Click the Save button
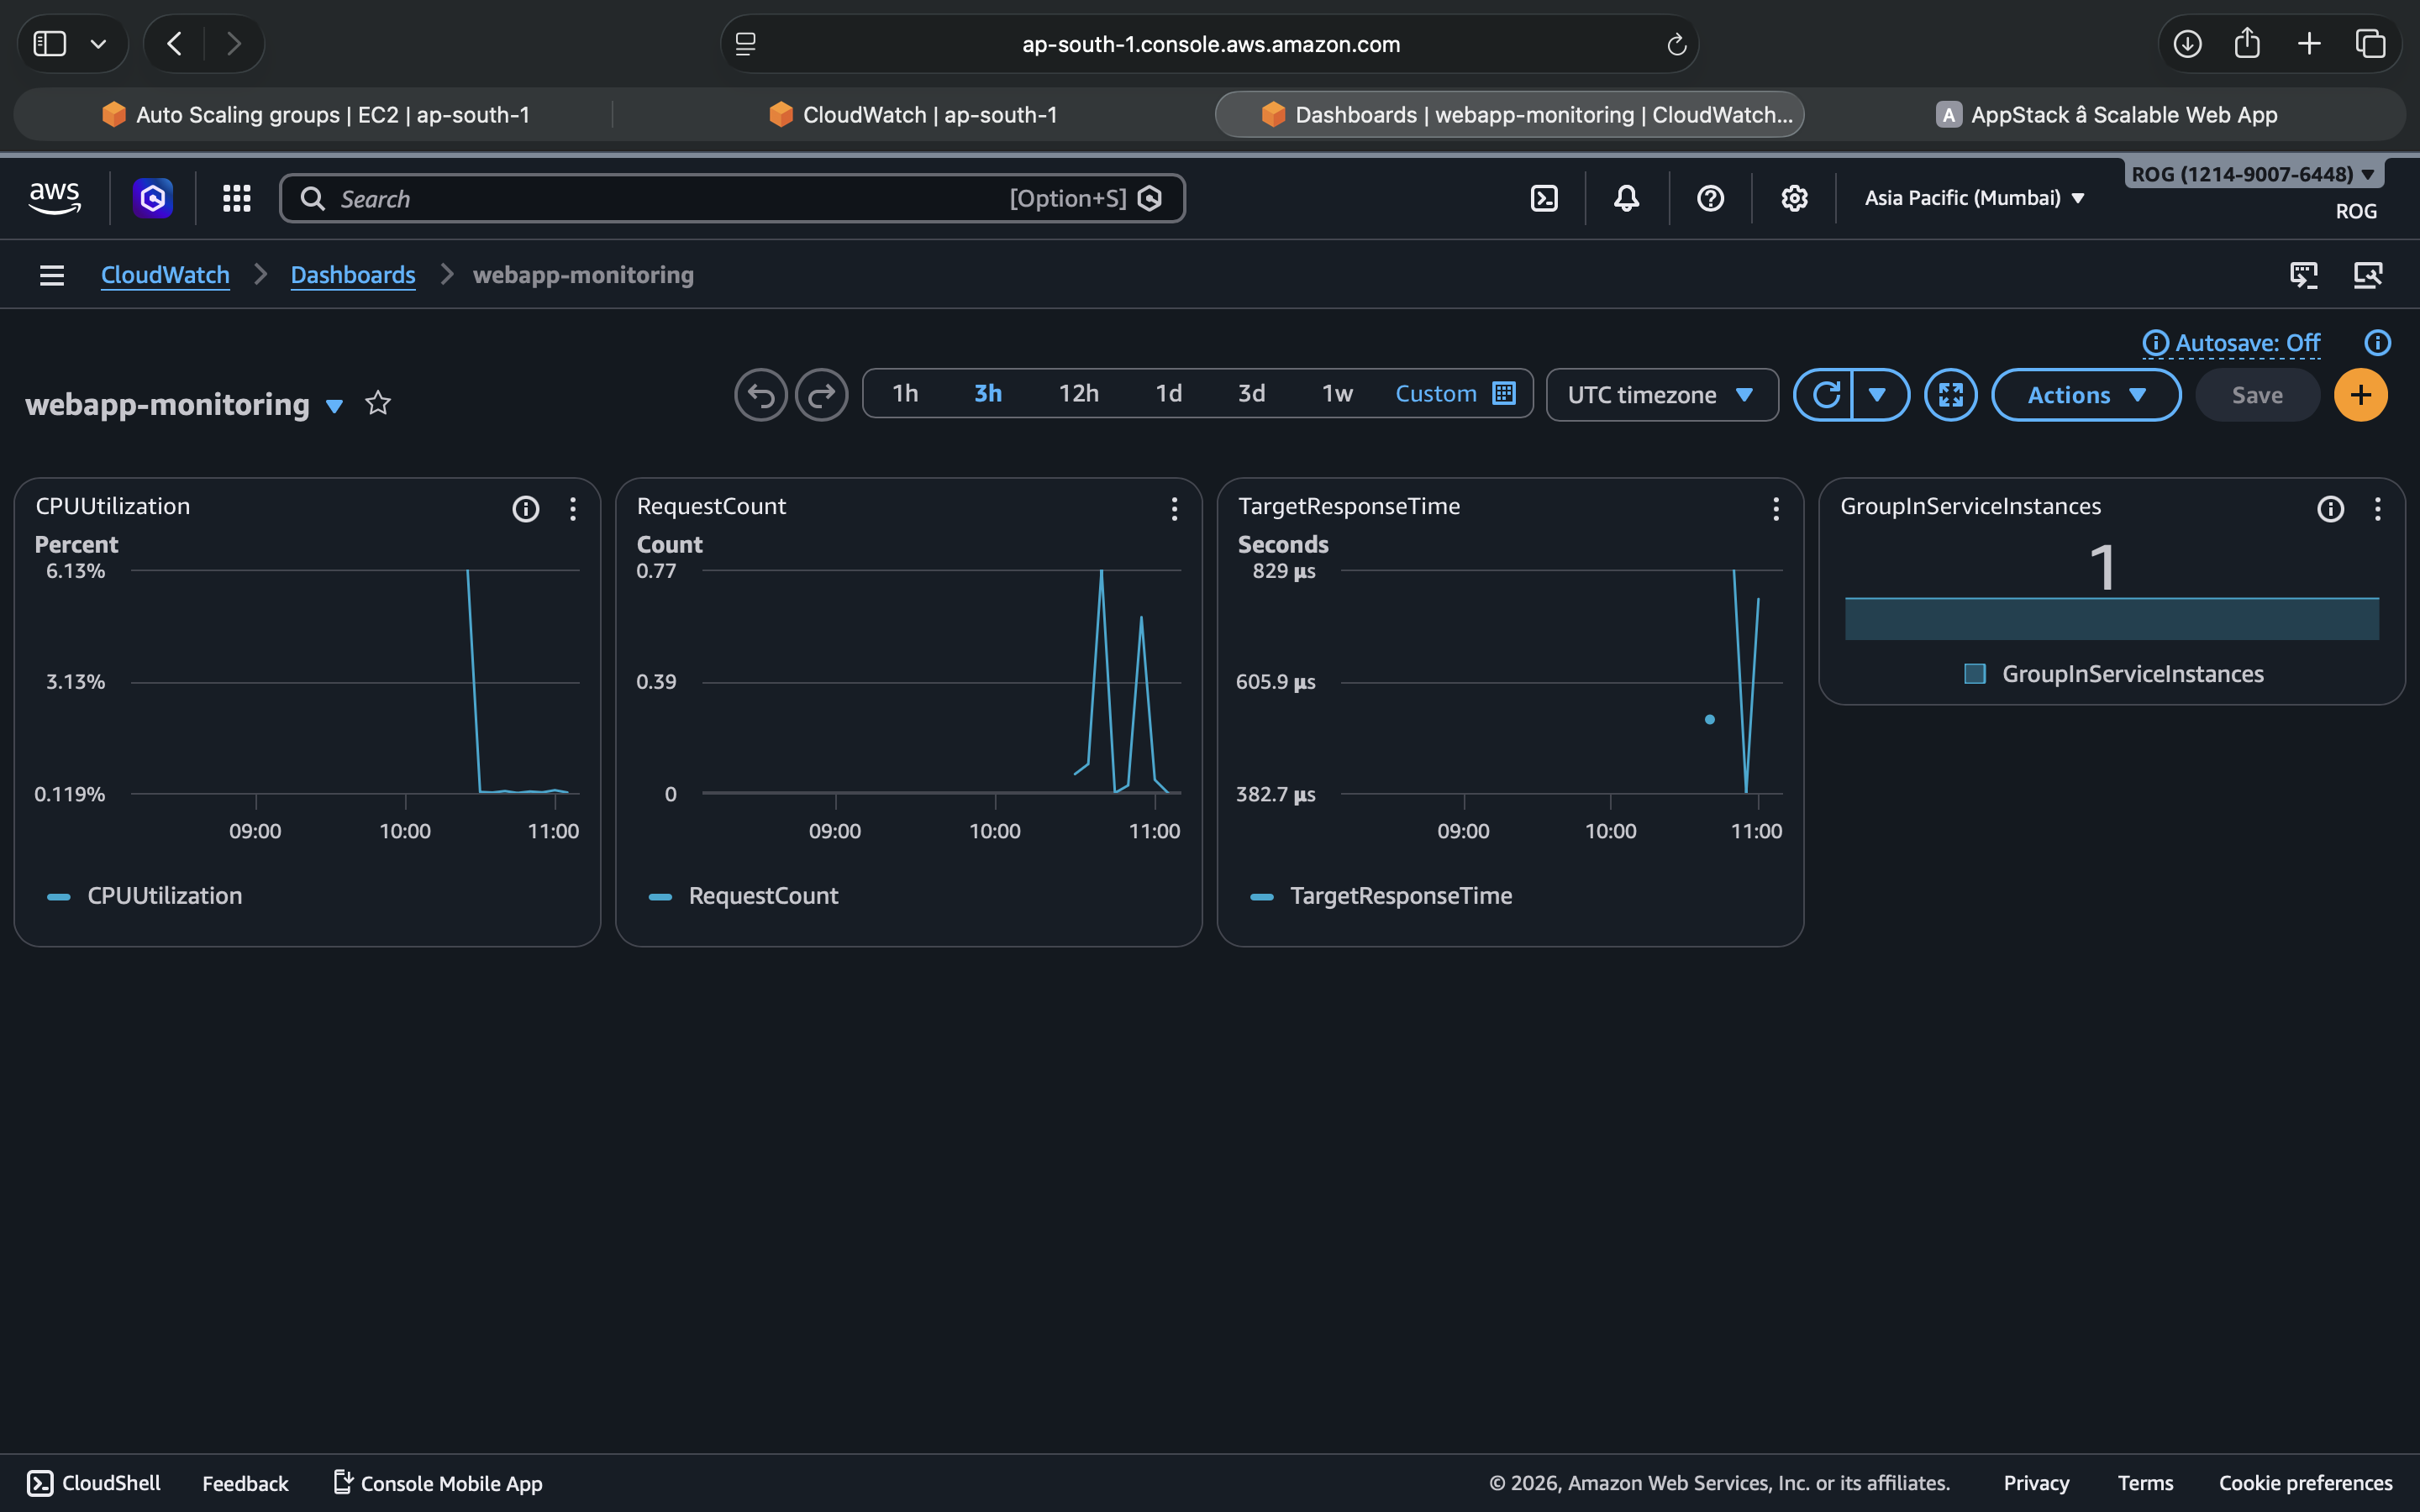2420x1512 pixels. pos(2257,394)
